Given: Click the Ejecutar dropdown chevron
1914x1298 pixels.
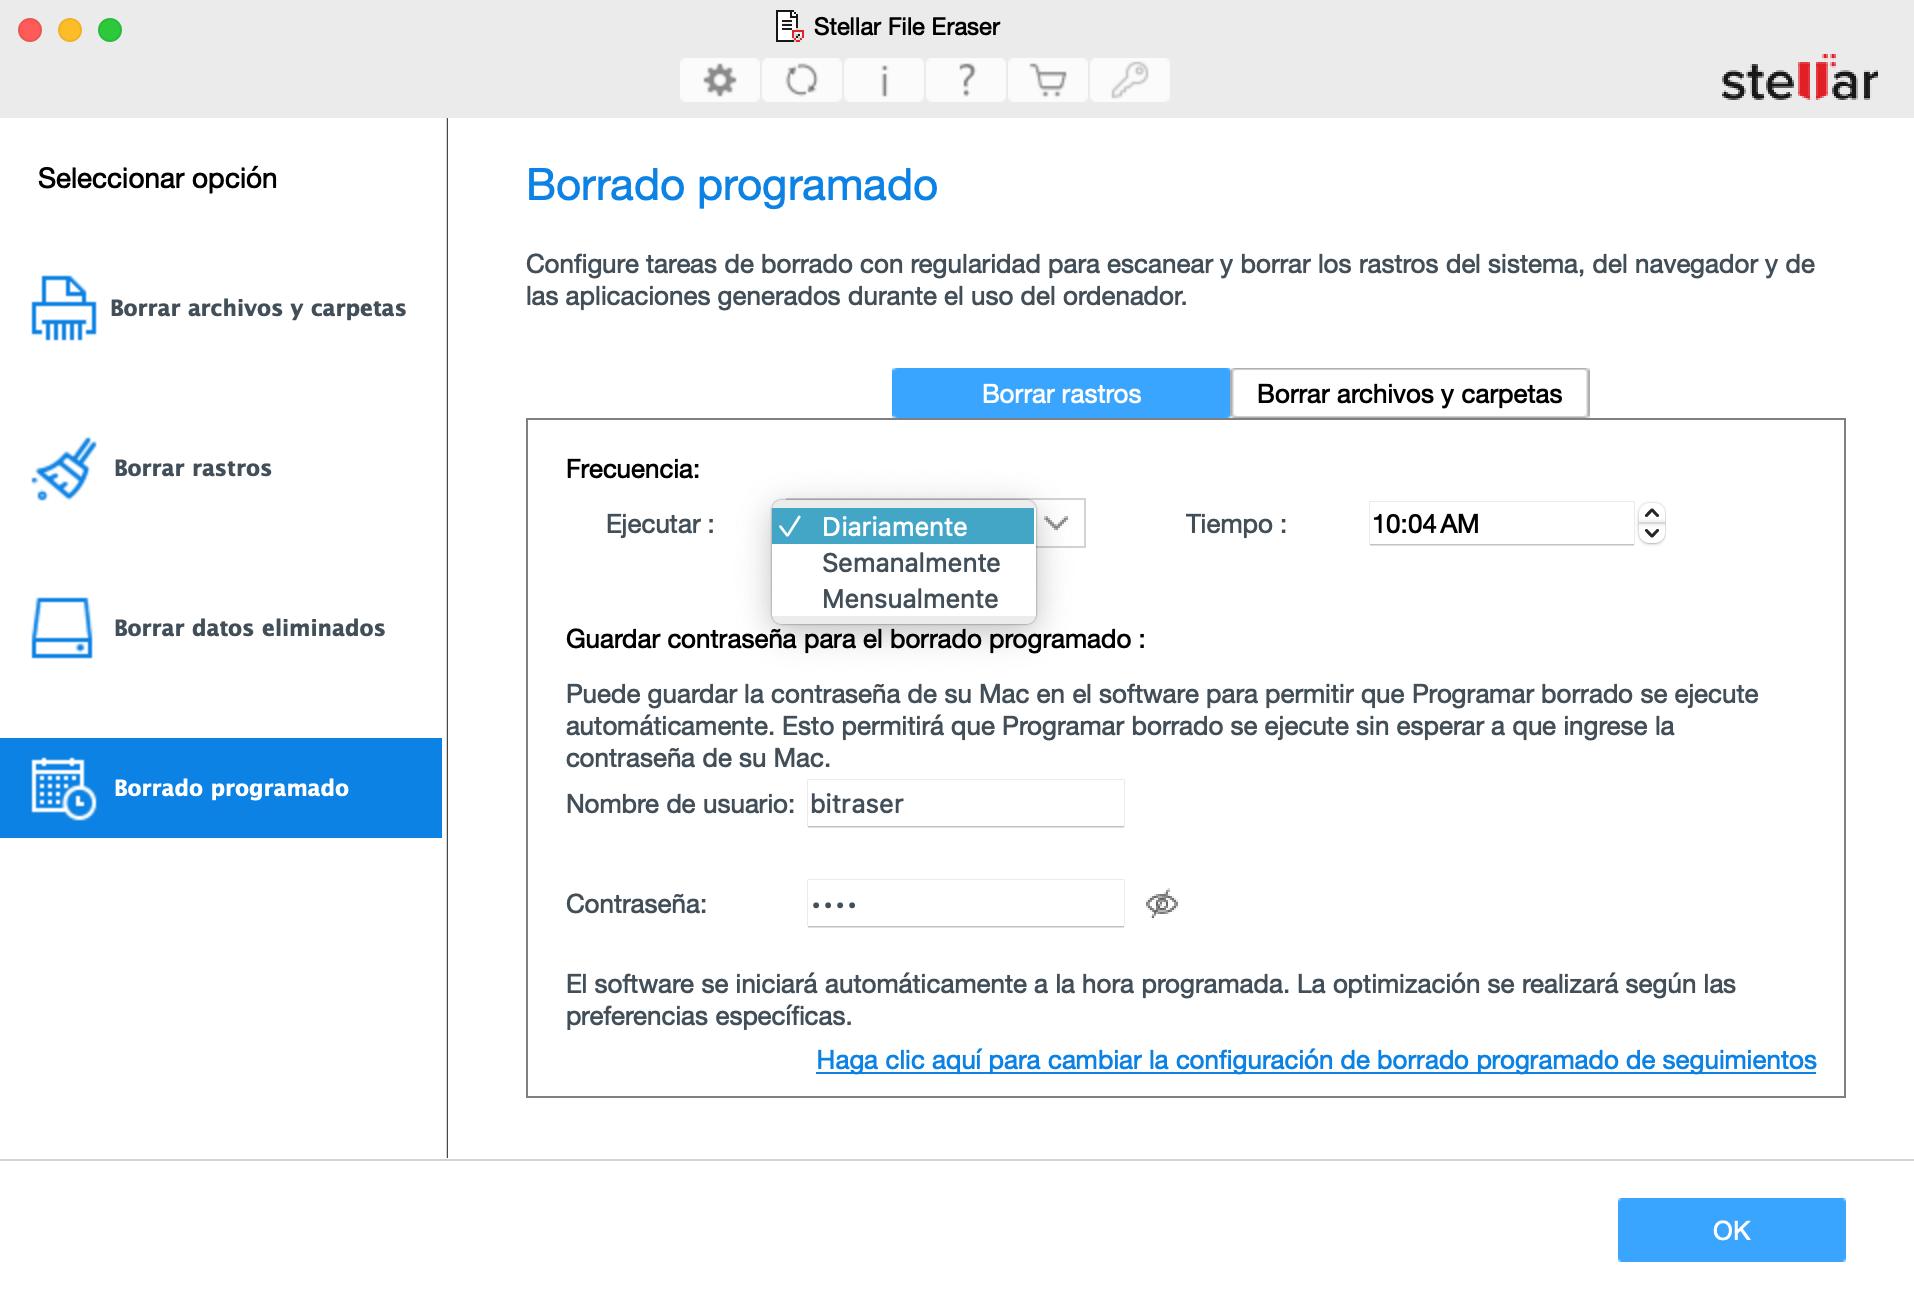Looking at the screenshot, I should (x=1057, y=523).
